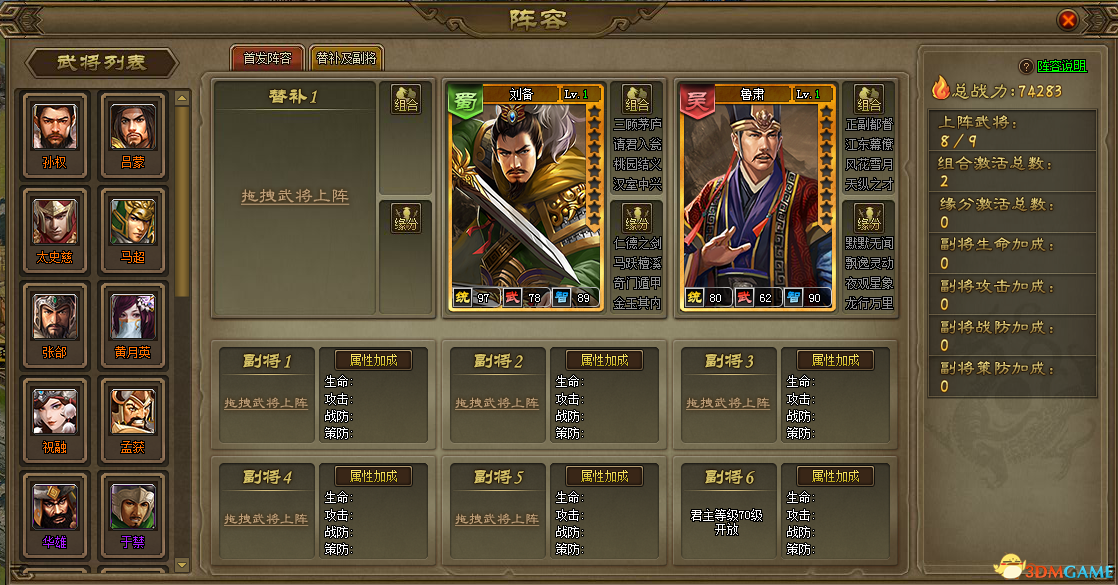Open the 阵容说明 link

tap(1062, 66)
